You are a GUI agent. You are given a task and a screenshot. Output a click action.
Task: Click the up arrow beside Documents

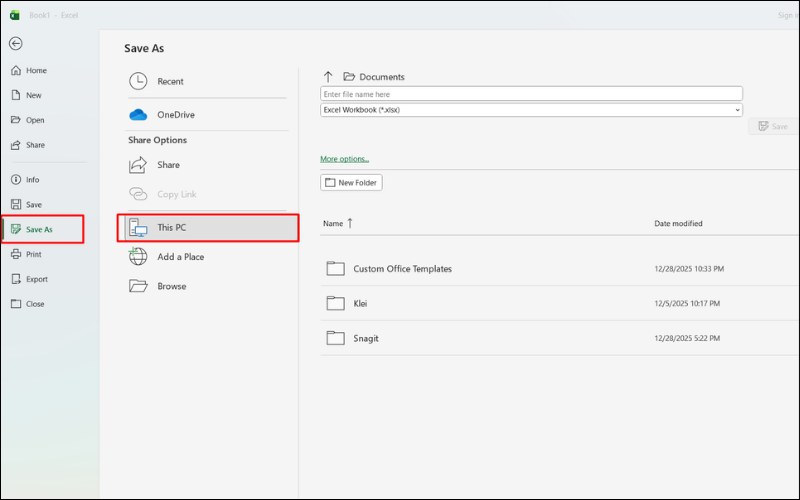coord(328,77)
